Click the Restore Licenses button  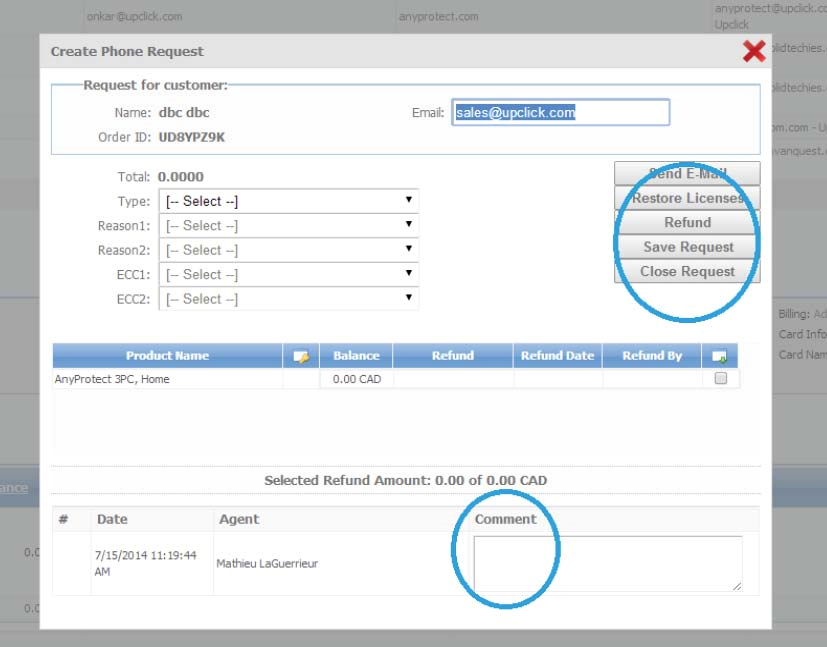click(x=686, y=197)
